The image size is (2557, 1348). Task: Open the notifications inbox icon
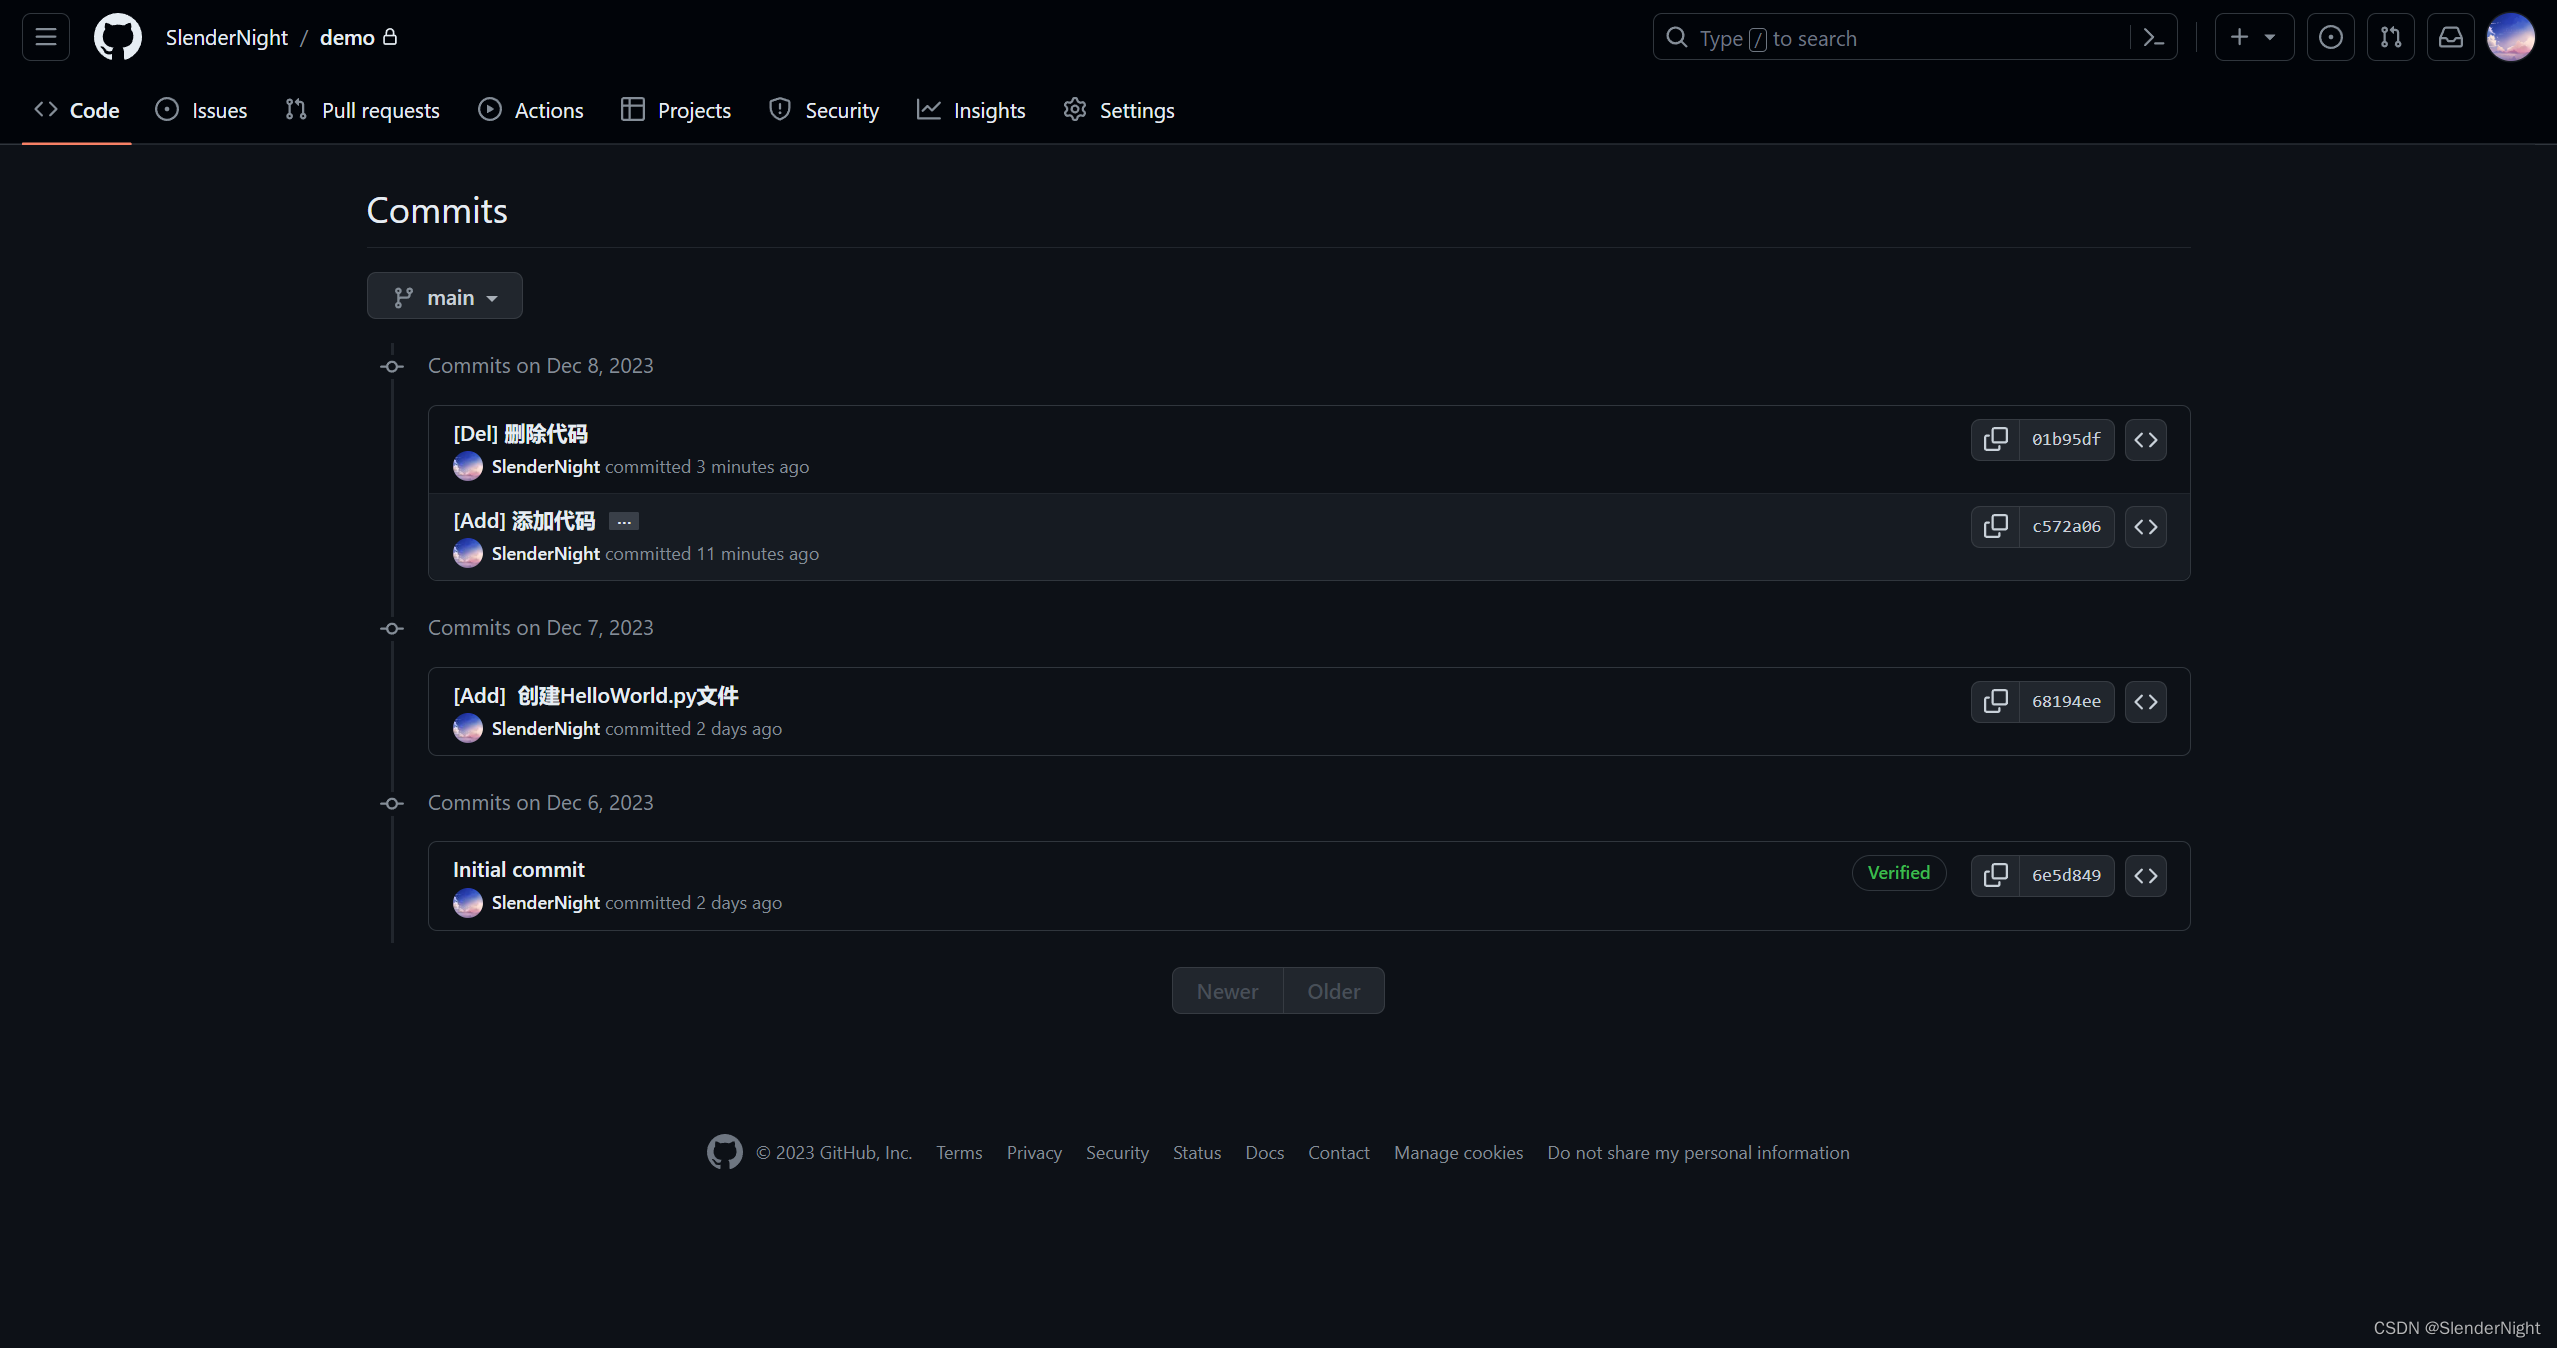coord(2450,38)
